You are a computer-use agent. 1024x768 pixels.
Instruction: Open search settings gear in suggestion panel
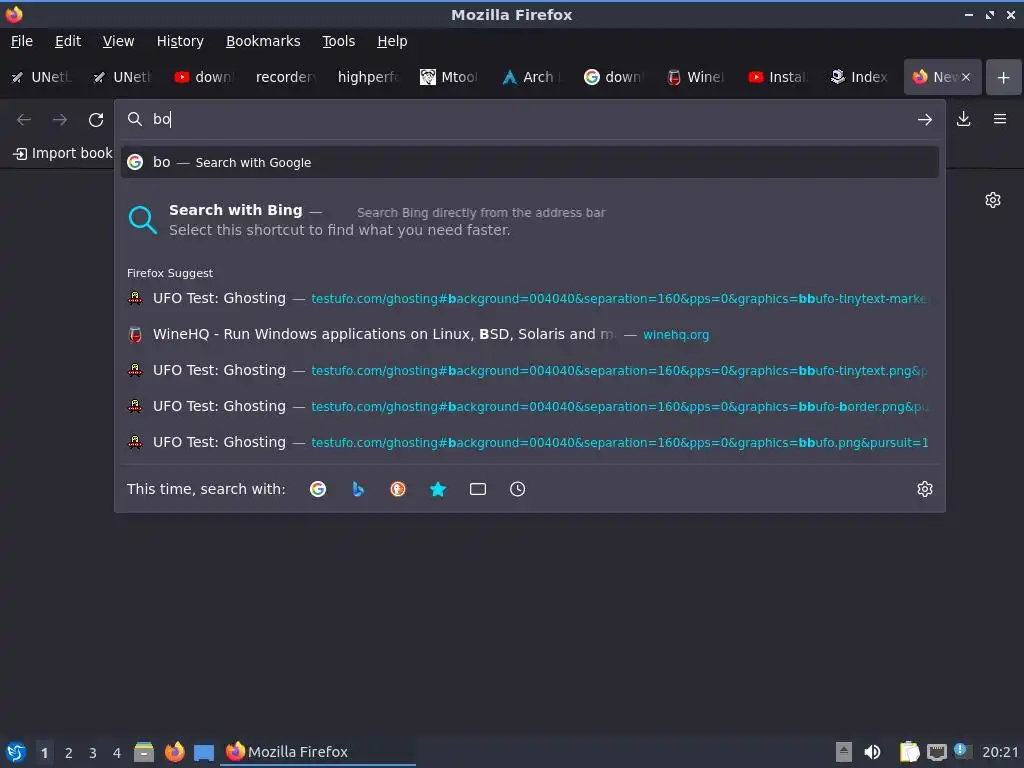pyautogui.click(x=925, y=489)
